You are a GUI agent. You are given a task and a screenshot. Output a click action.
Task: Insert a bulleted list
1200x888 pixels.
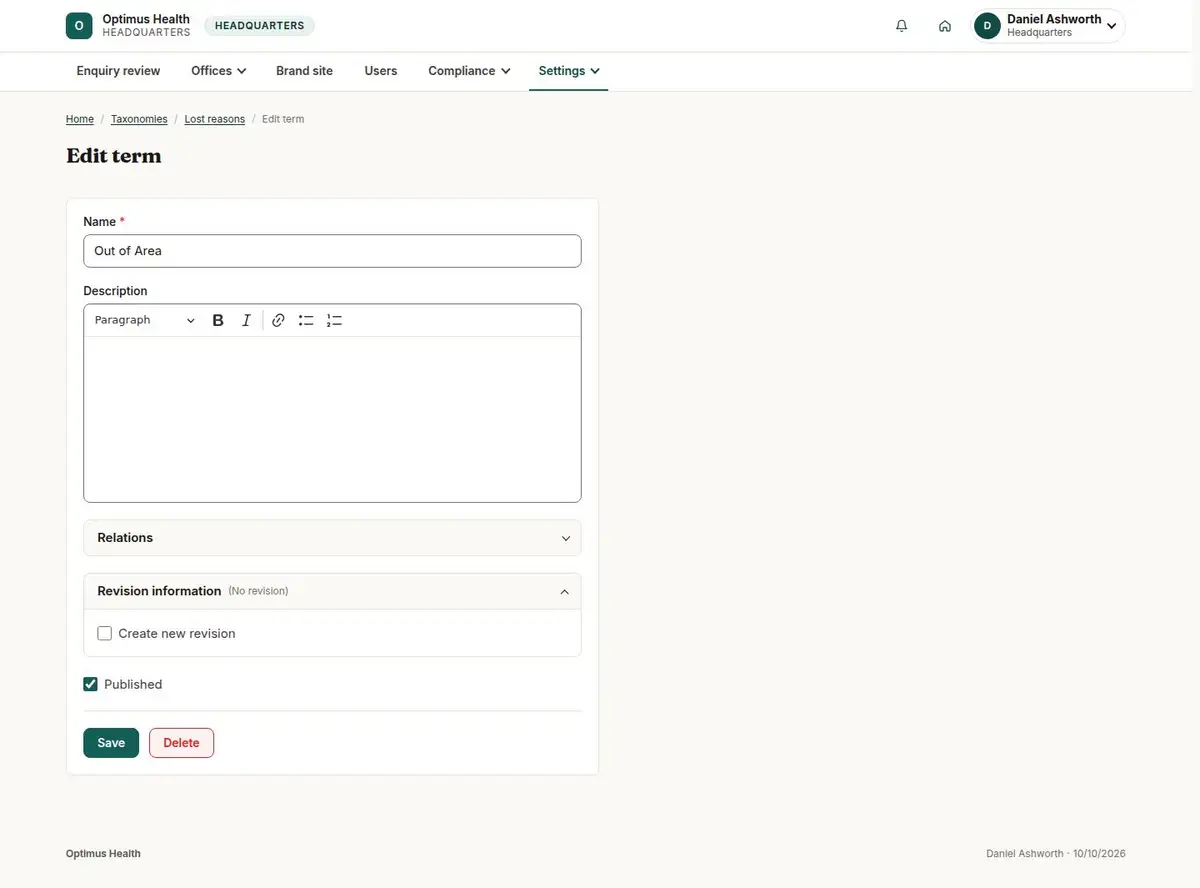pos(306,320)
